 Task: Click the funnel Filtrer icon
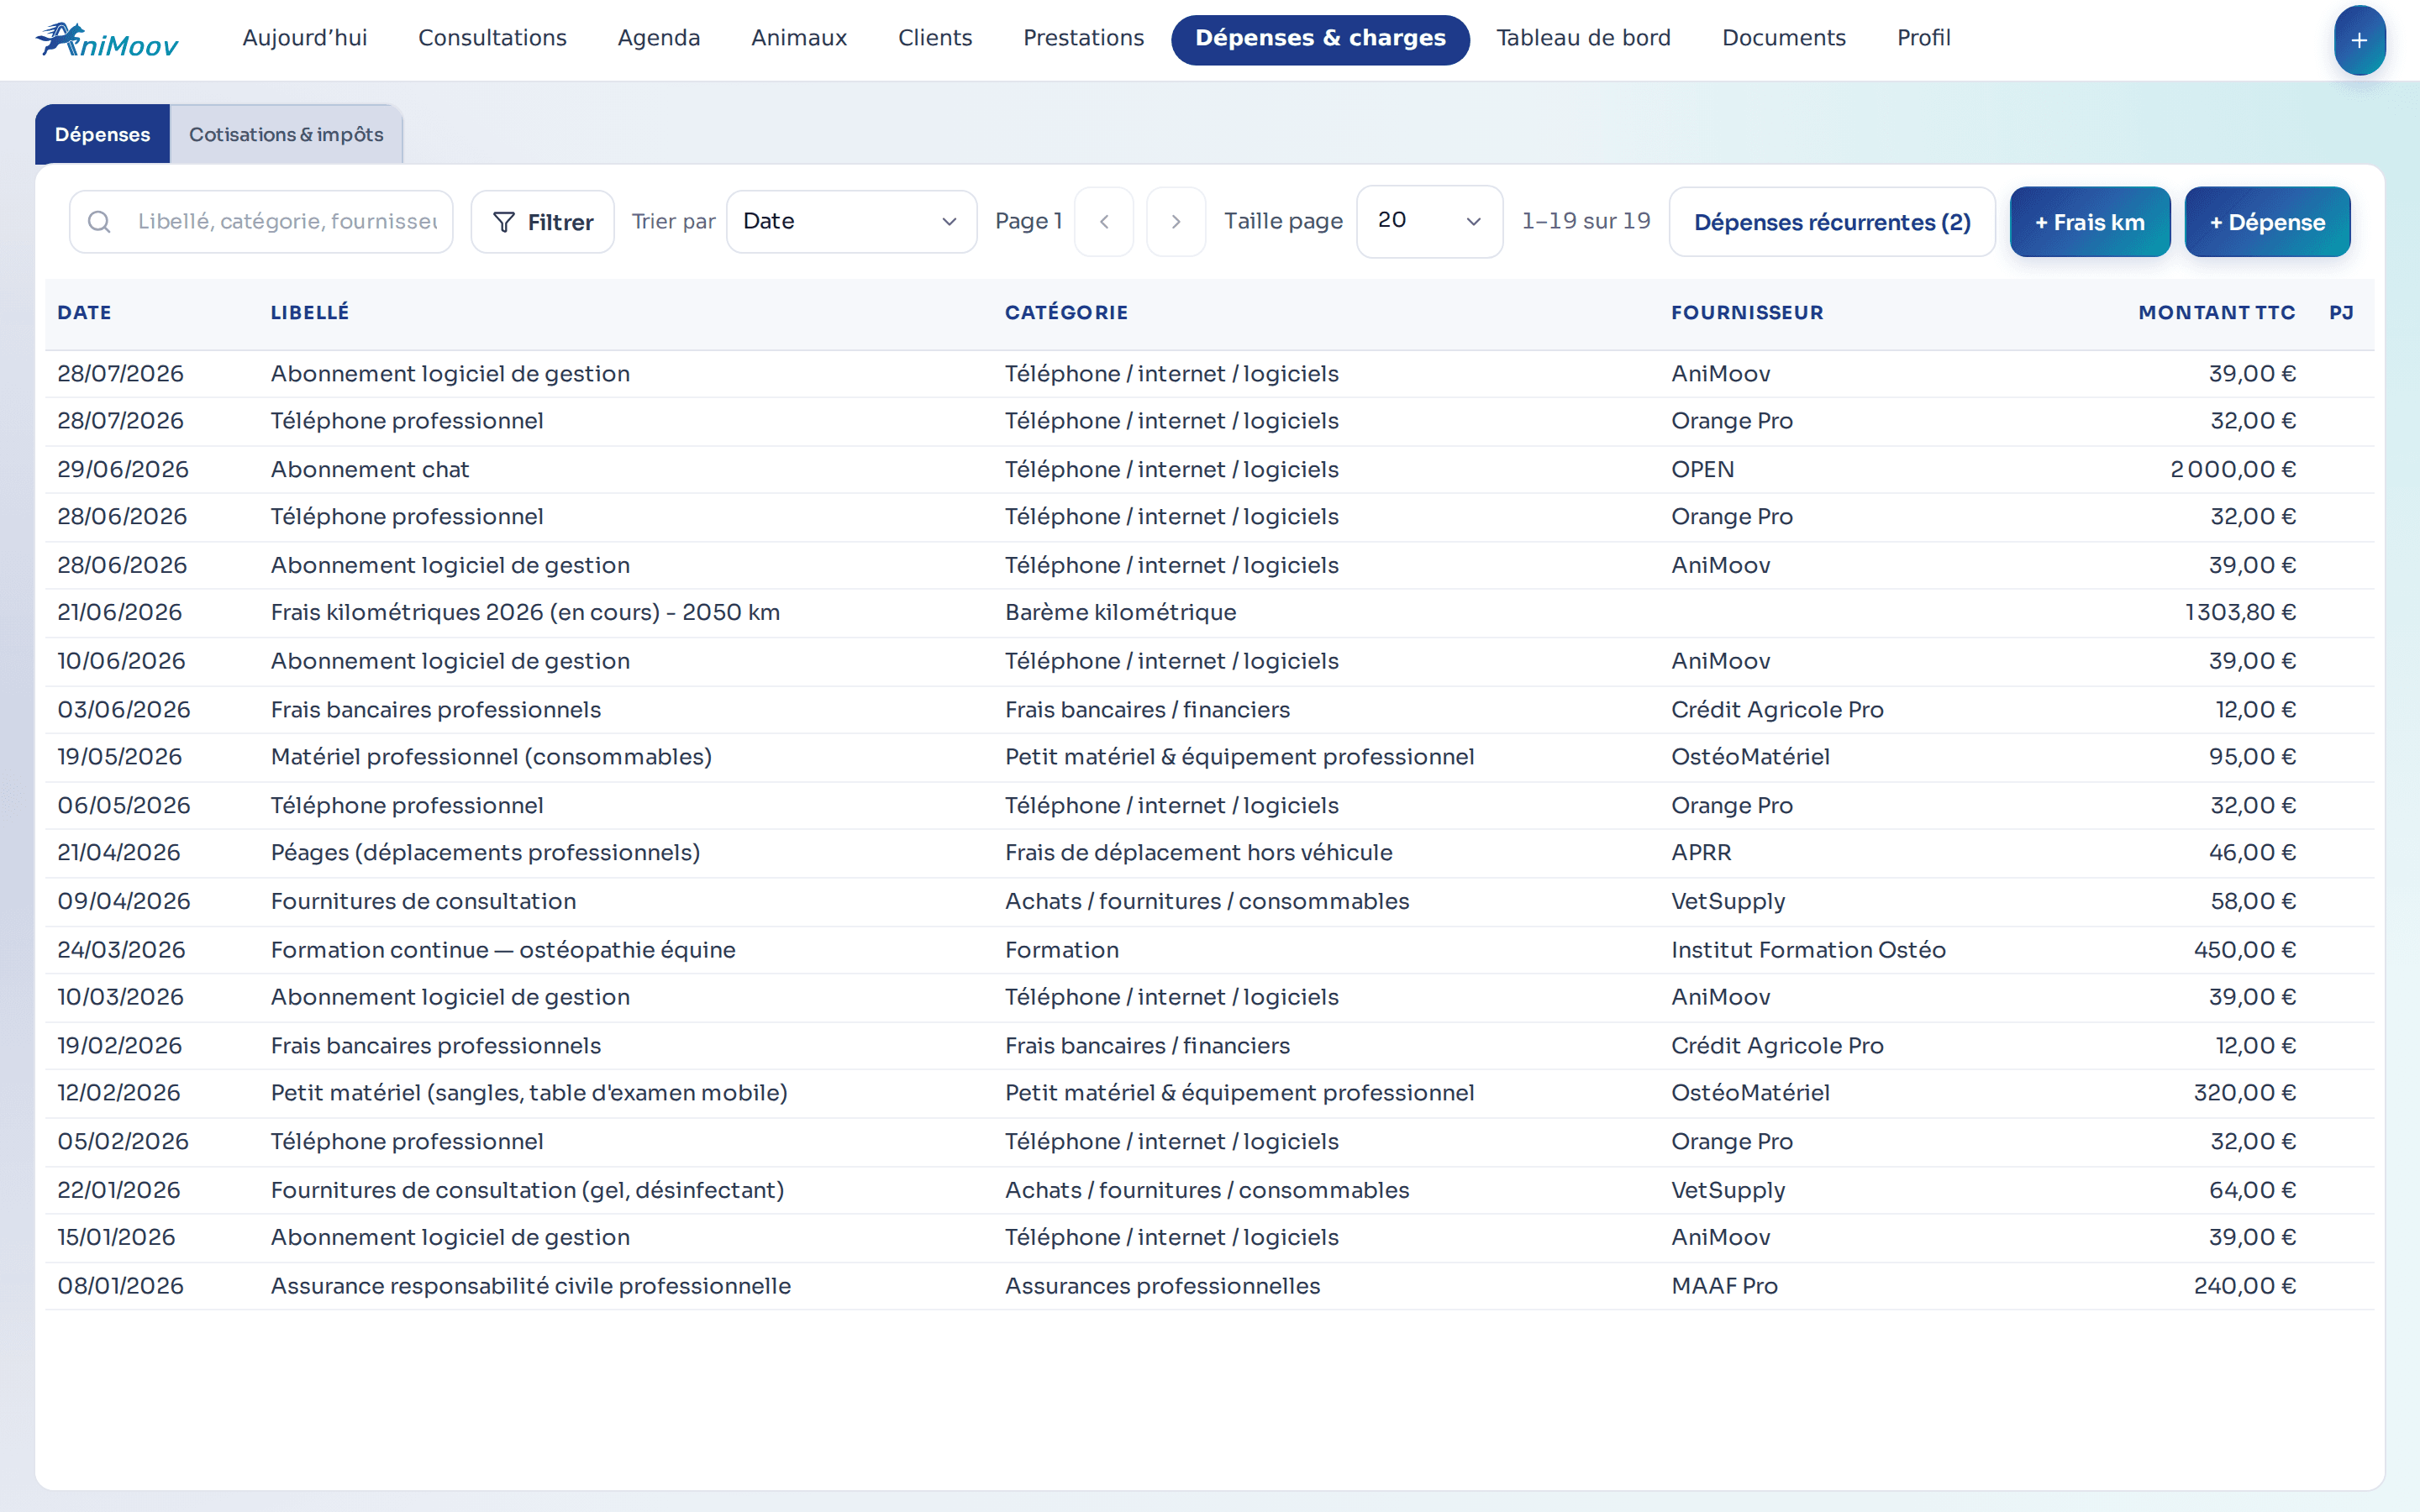point(504,222)
